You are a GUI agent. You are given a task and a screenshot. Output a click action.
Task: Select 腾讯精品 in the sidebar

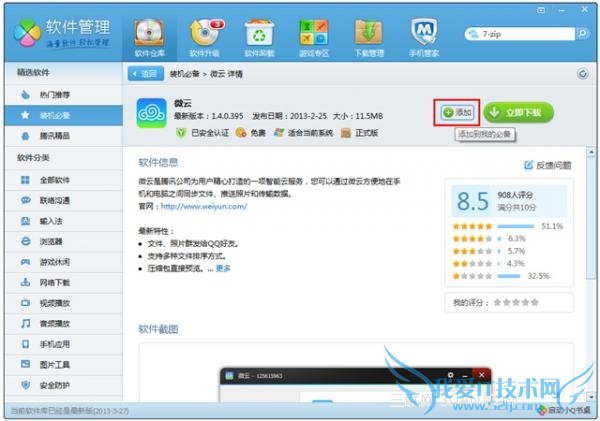pyautogui.click(x=64, y=136)
